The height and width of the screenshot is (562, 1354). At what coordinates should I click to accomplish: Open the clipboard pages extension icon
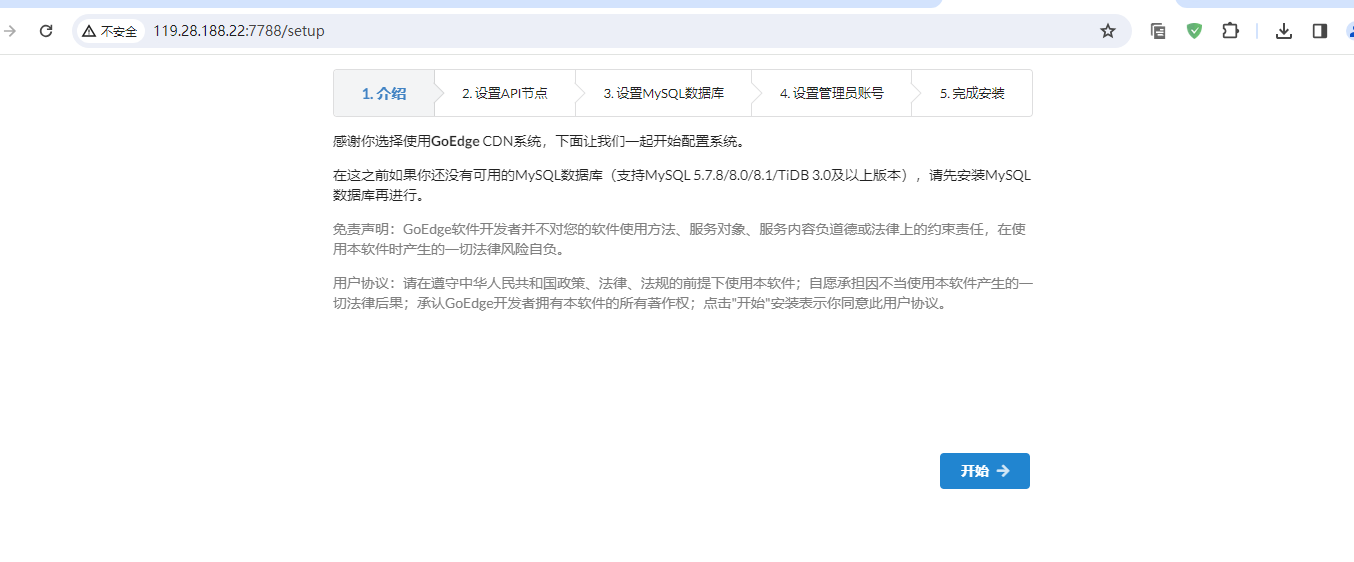point(1158,31)
